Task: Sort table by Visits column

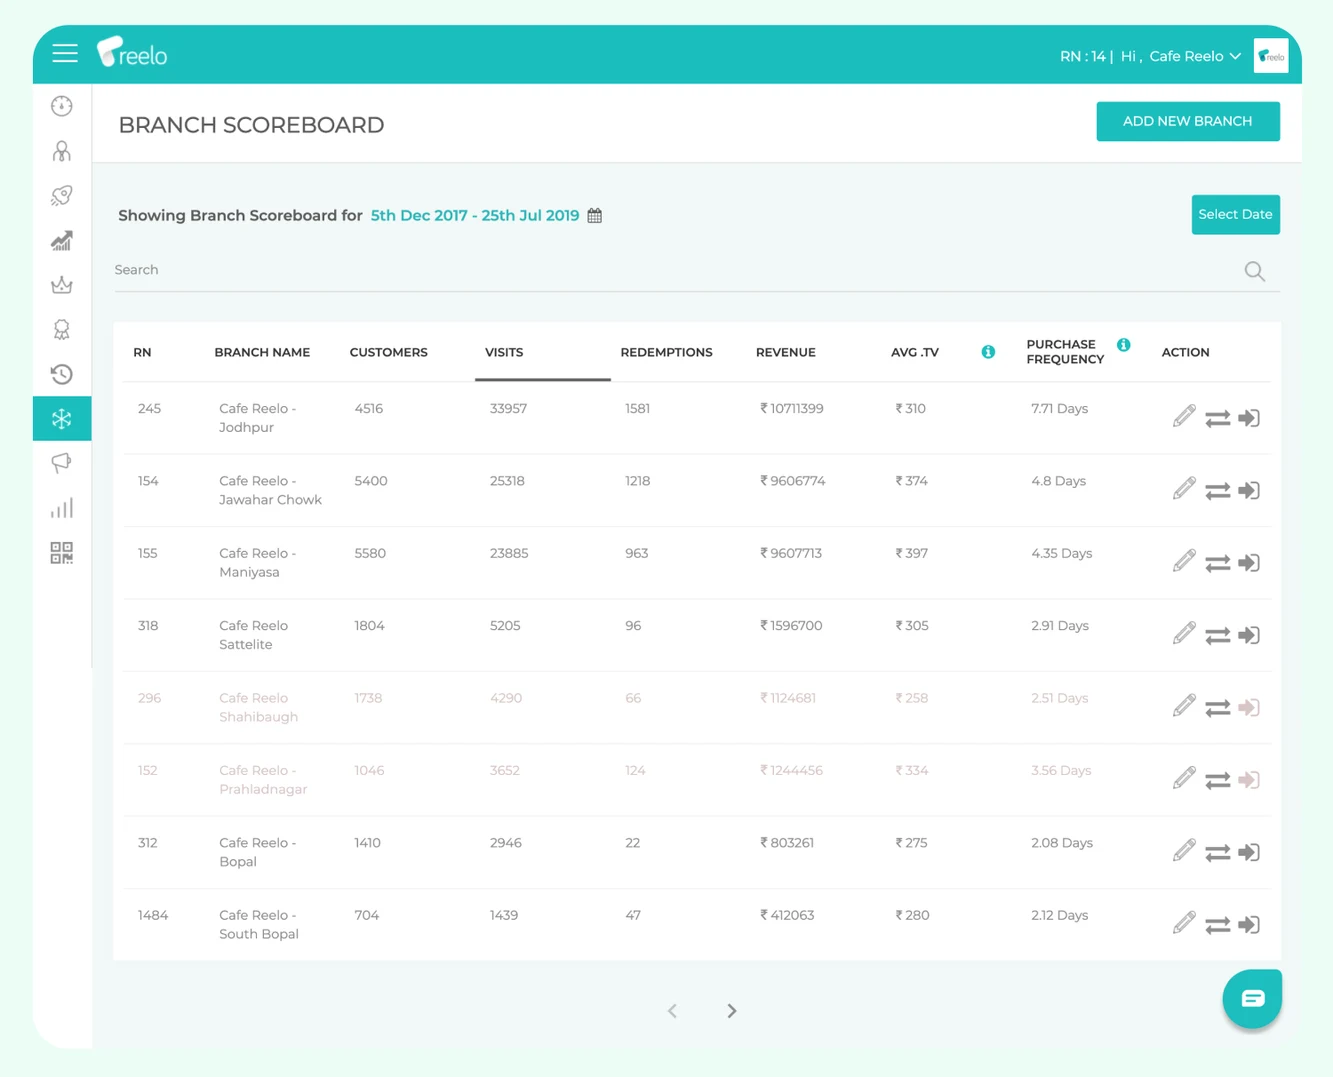Action: [x=504, y=352]
